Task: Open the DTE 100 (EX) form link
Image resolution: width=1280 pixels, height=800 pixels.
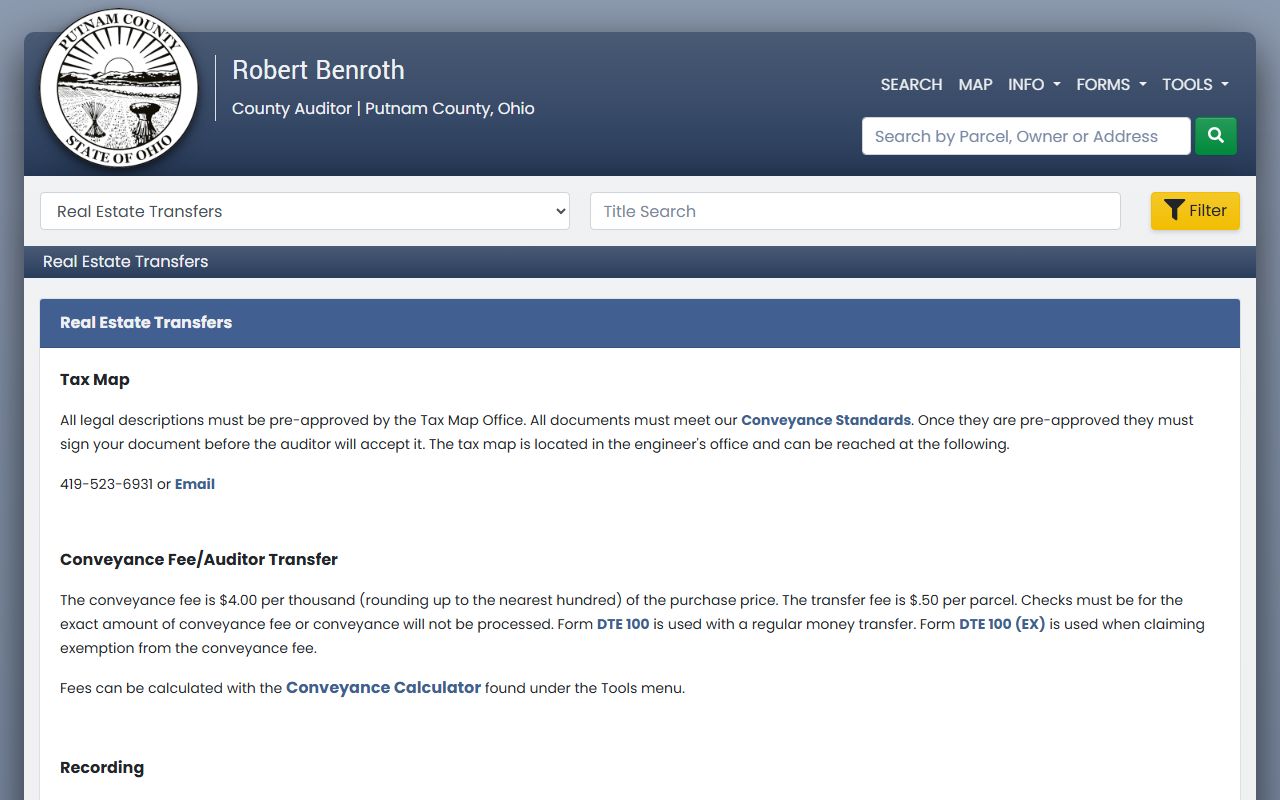Action: [1002, 624]
